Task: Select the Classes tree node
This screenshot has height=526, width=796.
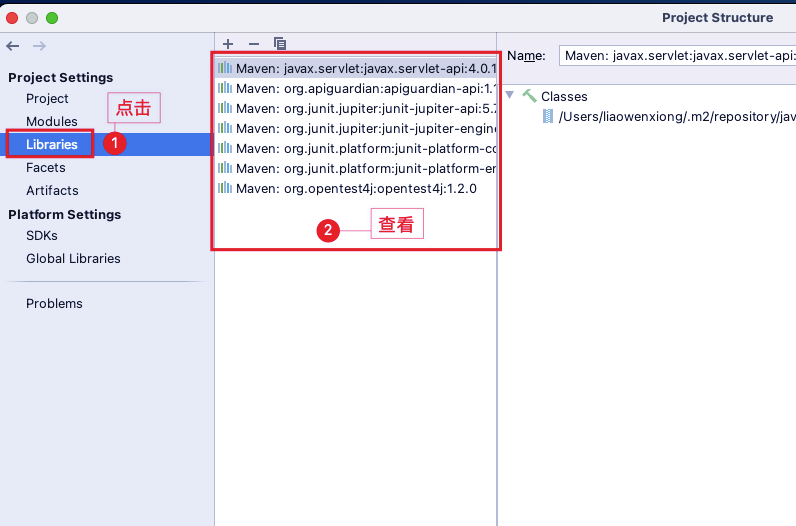Action: point(564,96)
